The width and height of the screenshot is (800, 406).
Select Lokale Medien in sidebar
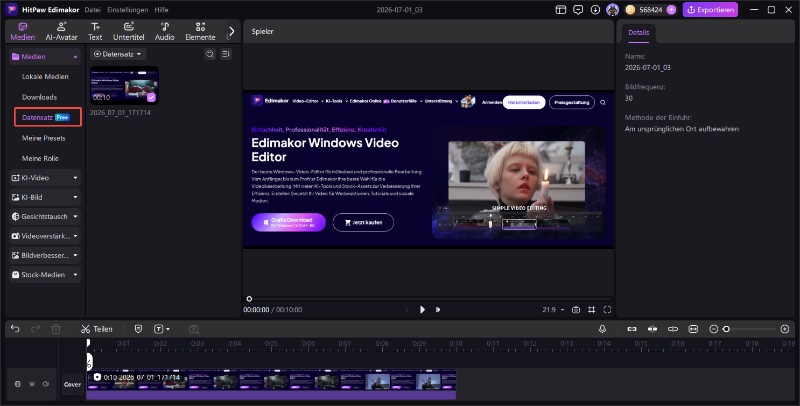[45, 77]
